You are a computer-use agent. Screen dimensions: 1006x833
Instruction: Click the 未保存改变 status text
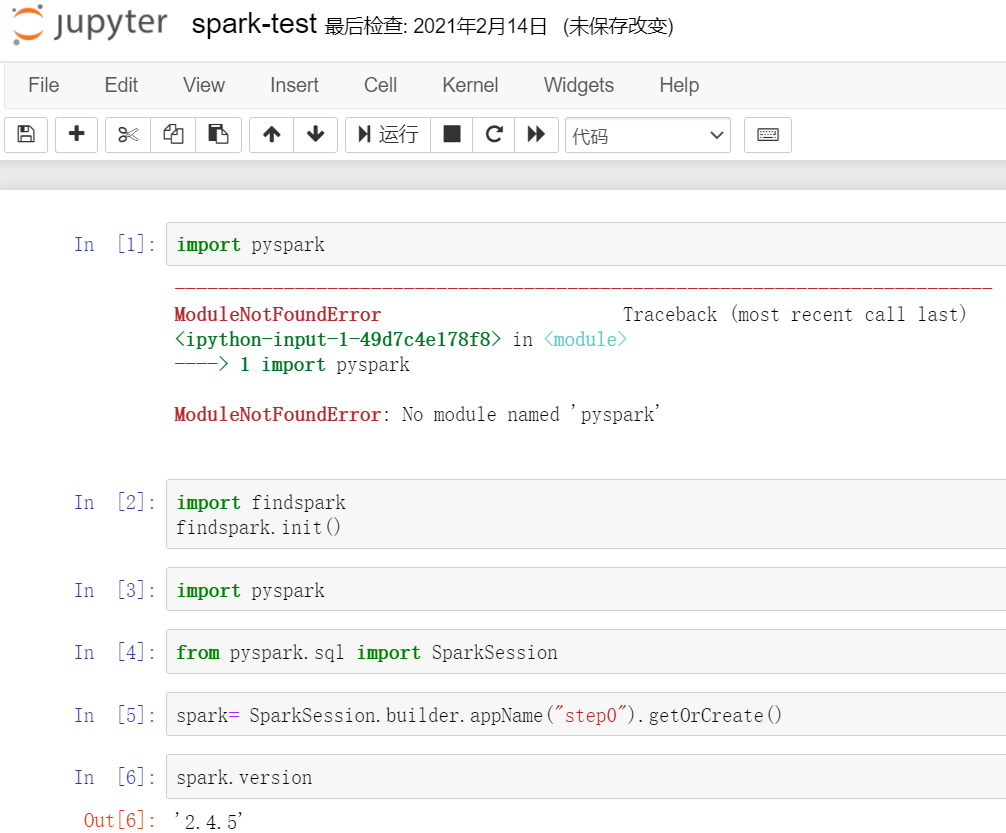618,26
